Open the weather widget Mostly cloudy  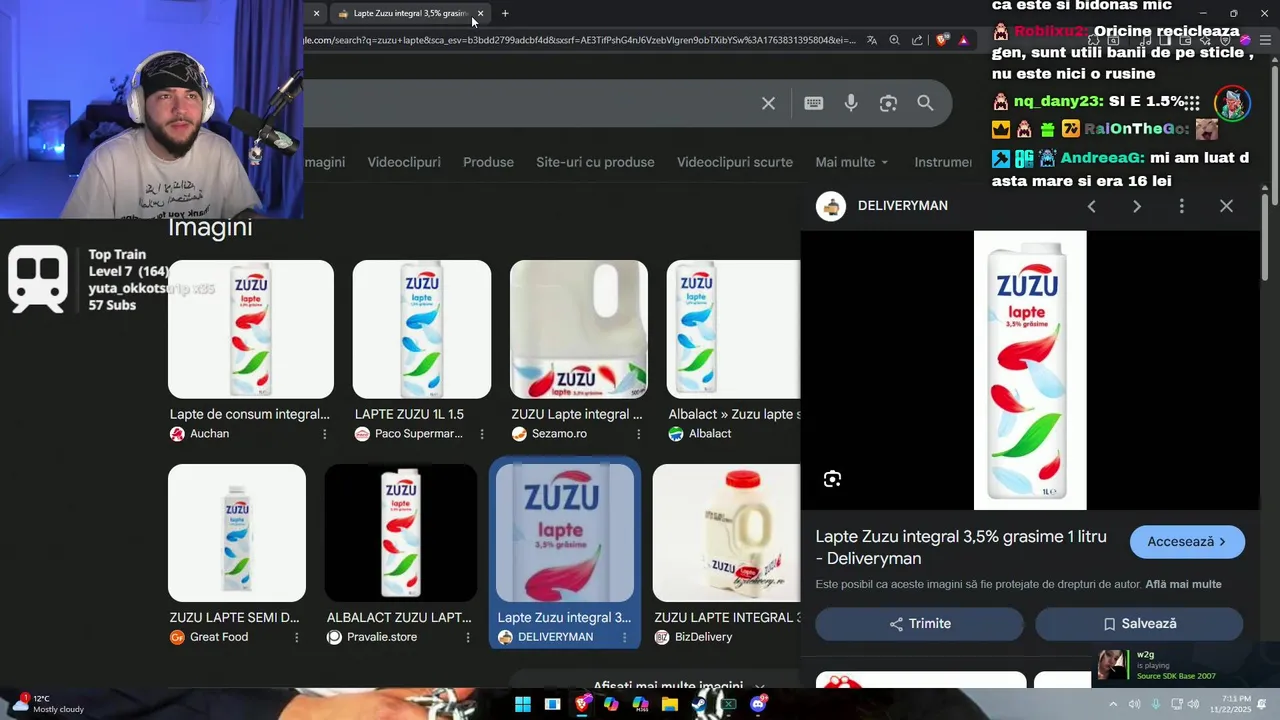47,704
